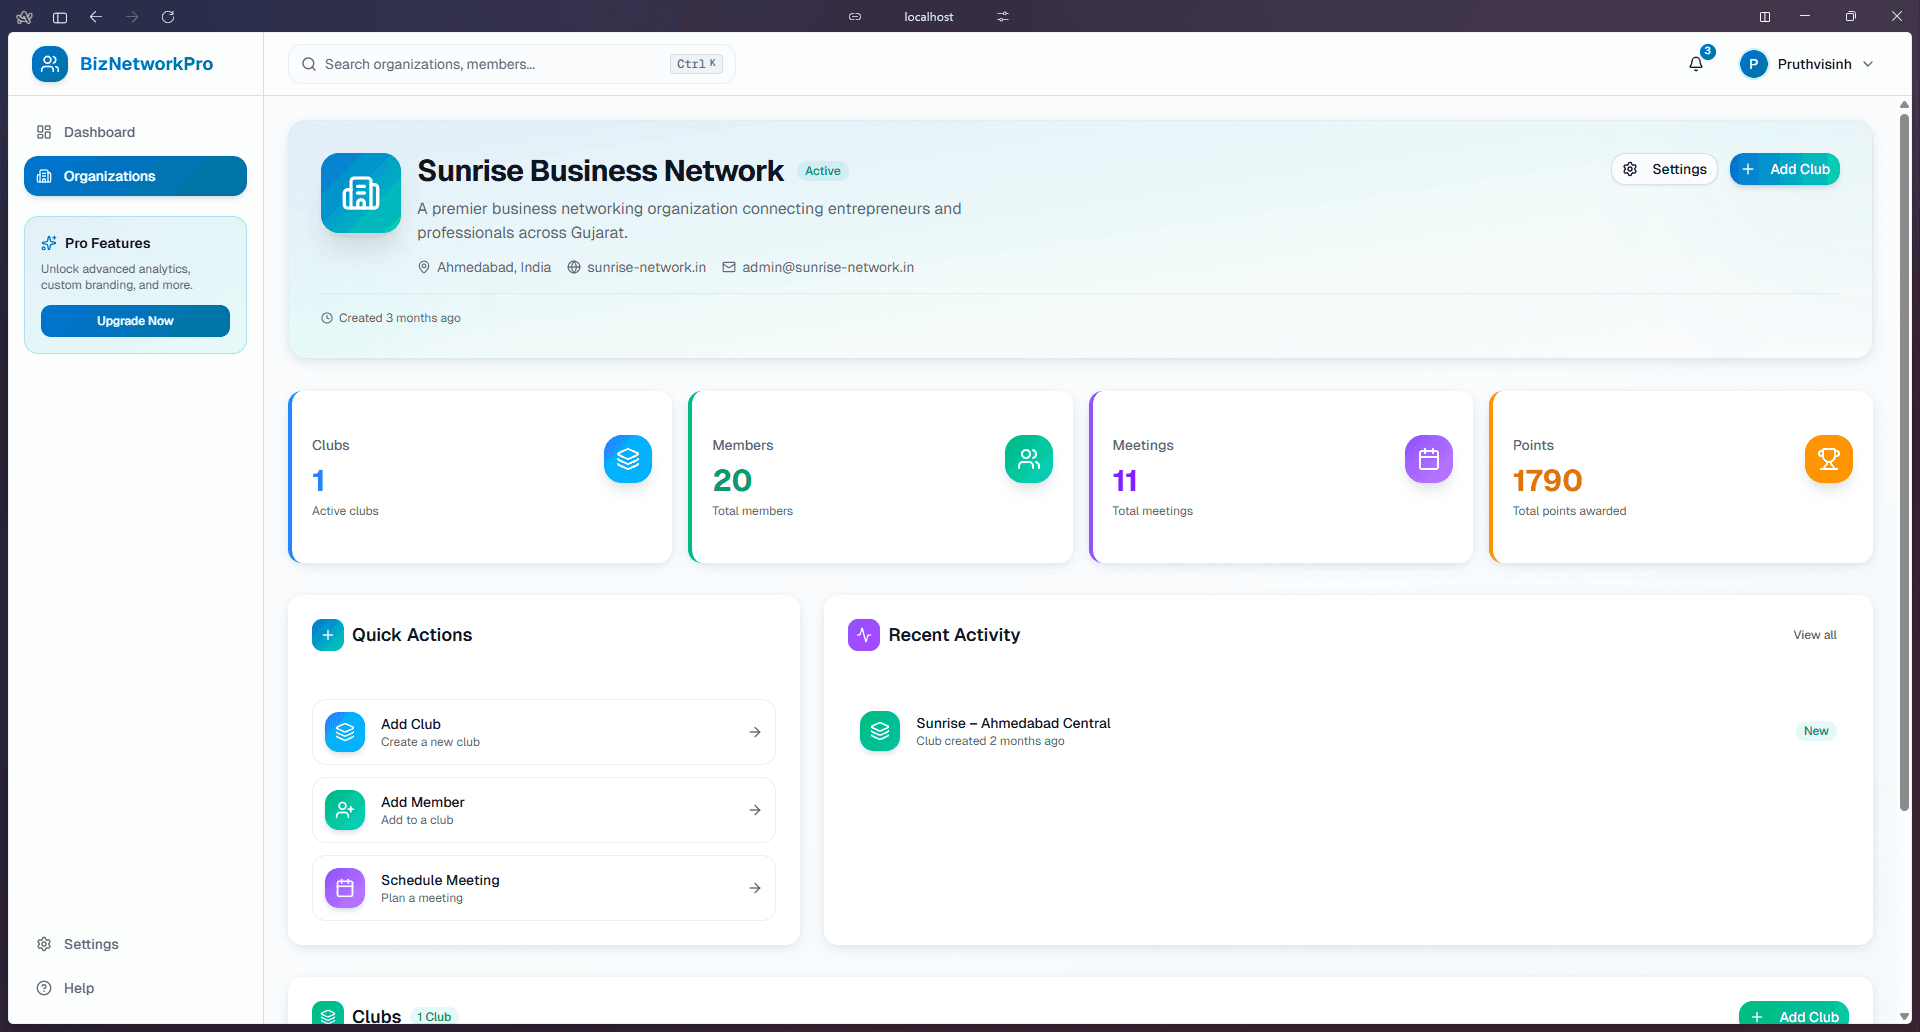Click the Clubs stat card layers icon
Image resolution: width=1920 pixels, height=1032 pixels.
coord(627,459)
